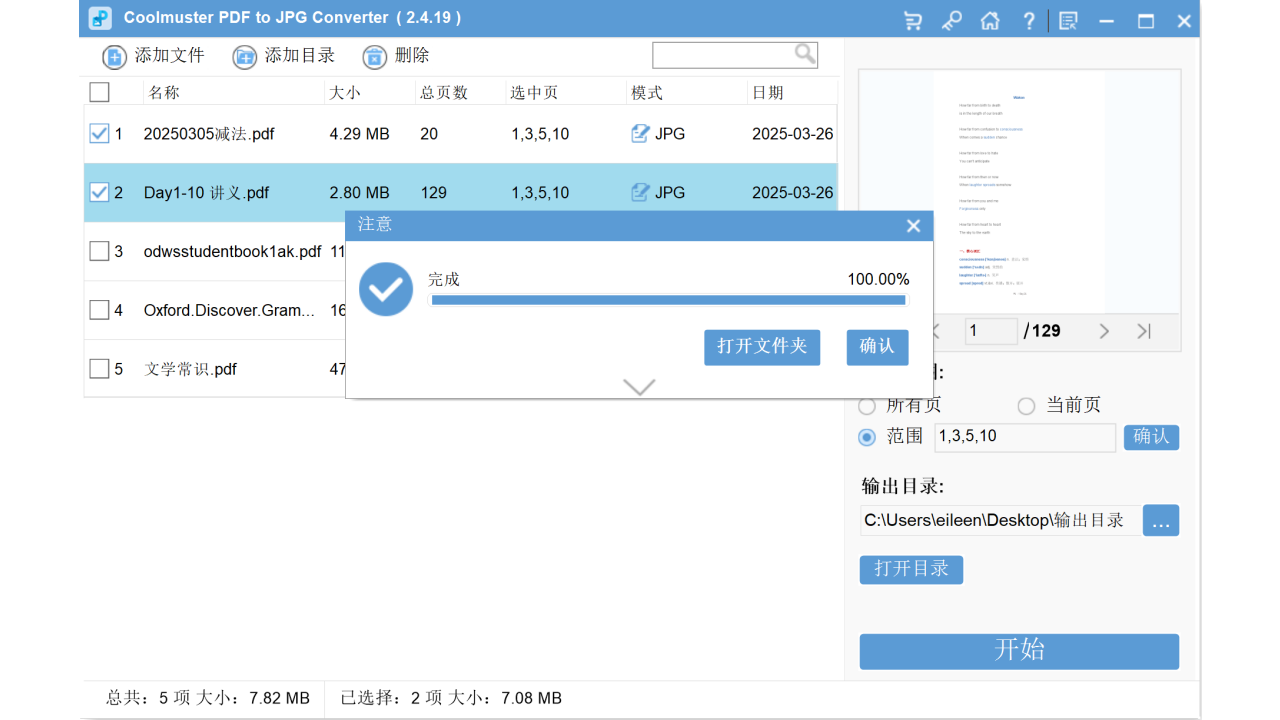Screen dimensions: 1280x720
Task: Click the home icon in the titlebar
Action: (x=990, y=19)
